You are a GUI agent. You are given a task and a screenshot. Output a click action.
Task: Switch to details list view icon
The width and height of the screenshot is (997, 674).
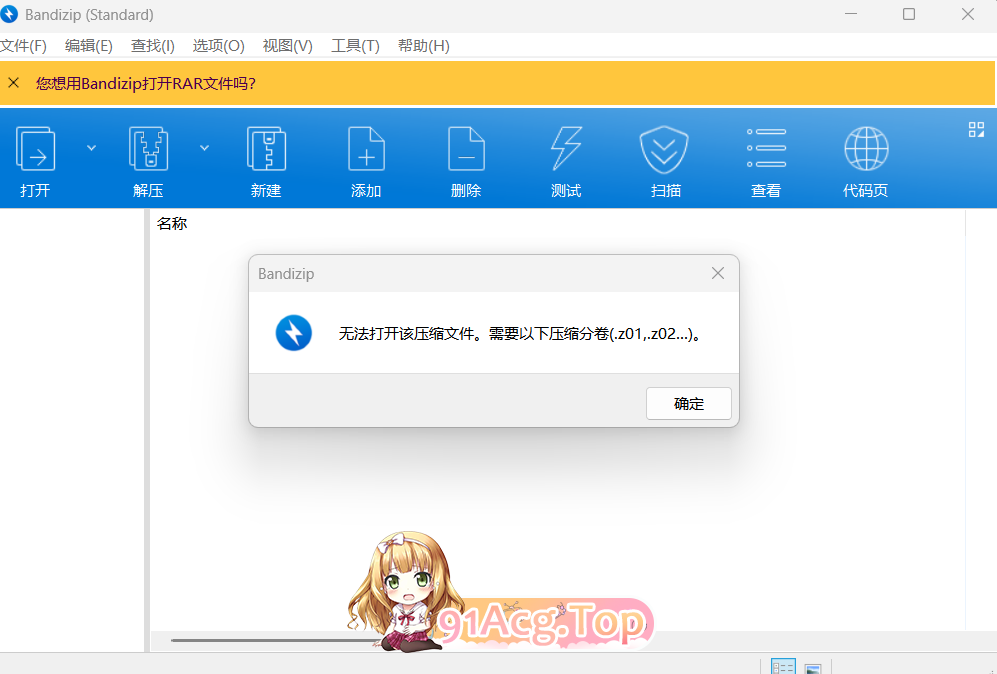[x=783, y=666]
